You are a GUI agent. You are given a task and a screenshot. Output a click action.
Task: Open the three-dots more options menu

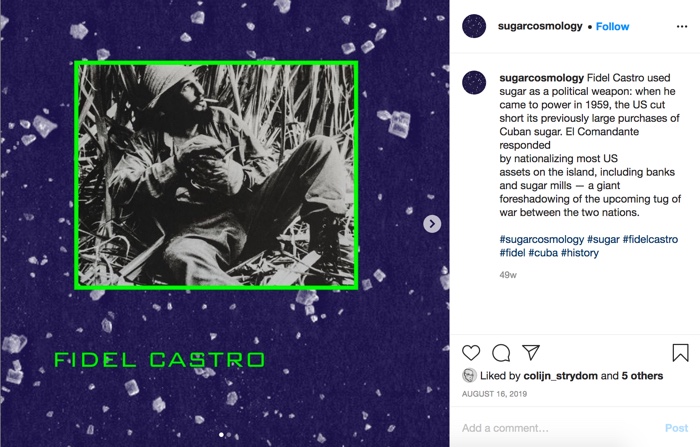(x=682, y=27)
